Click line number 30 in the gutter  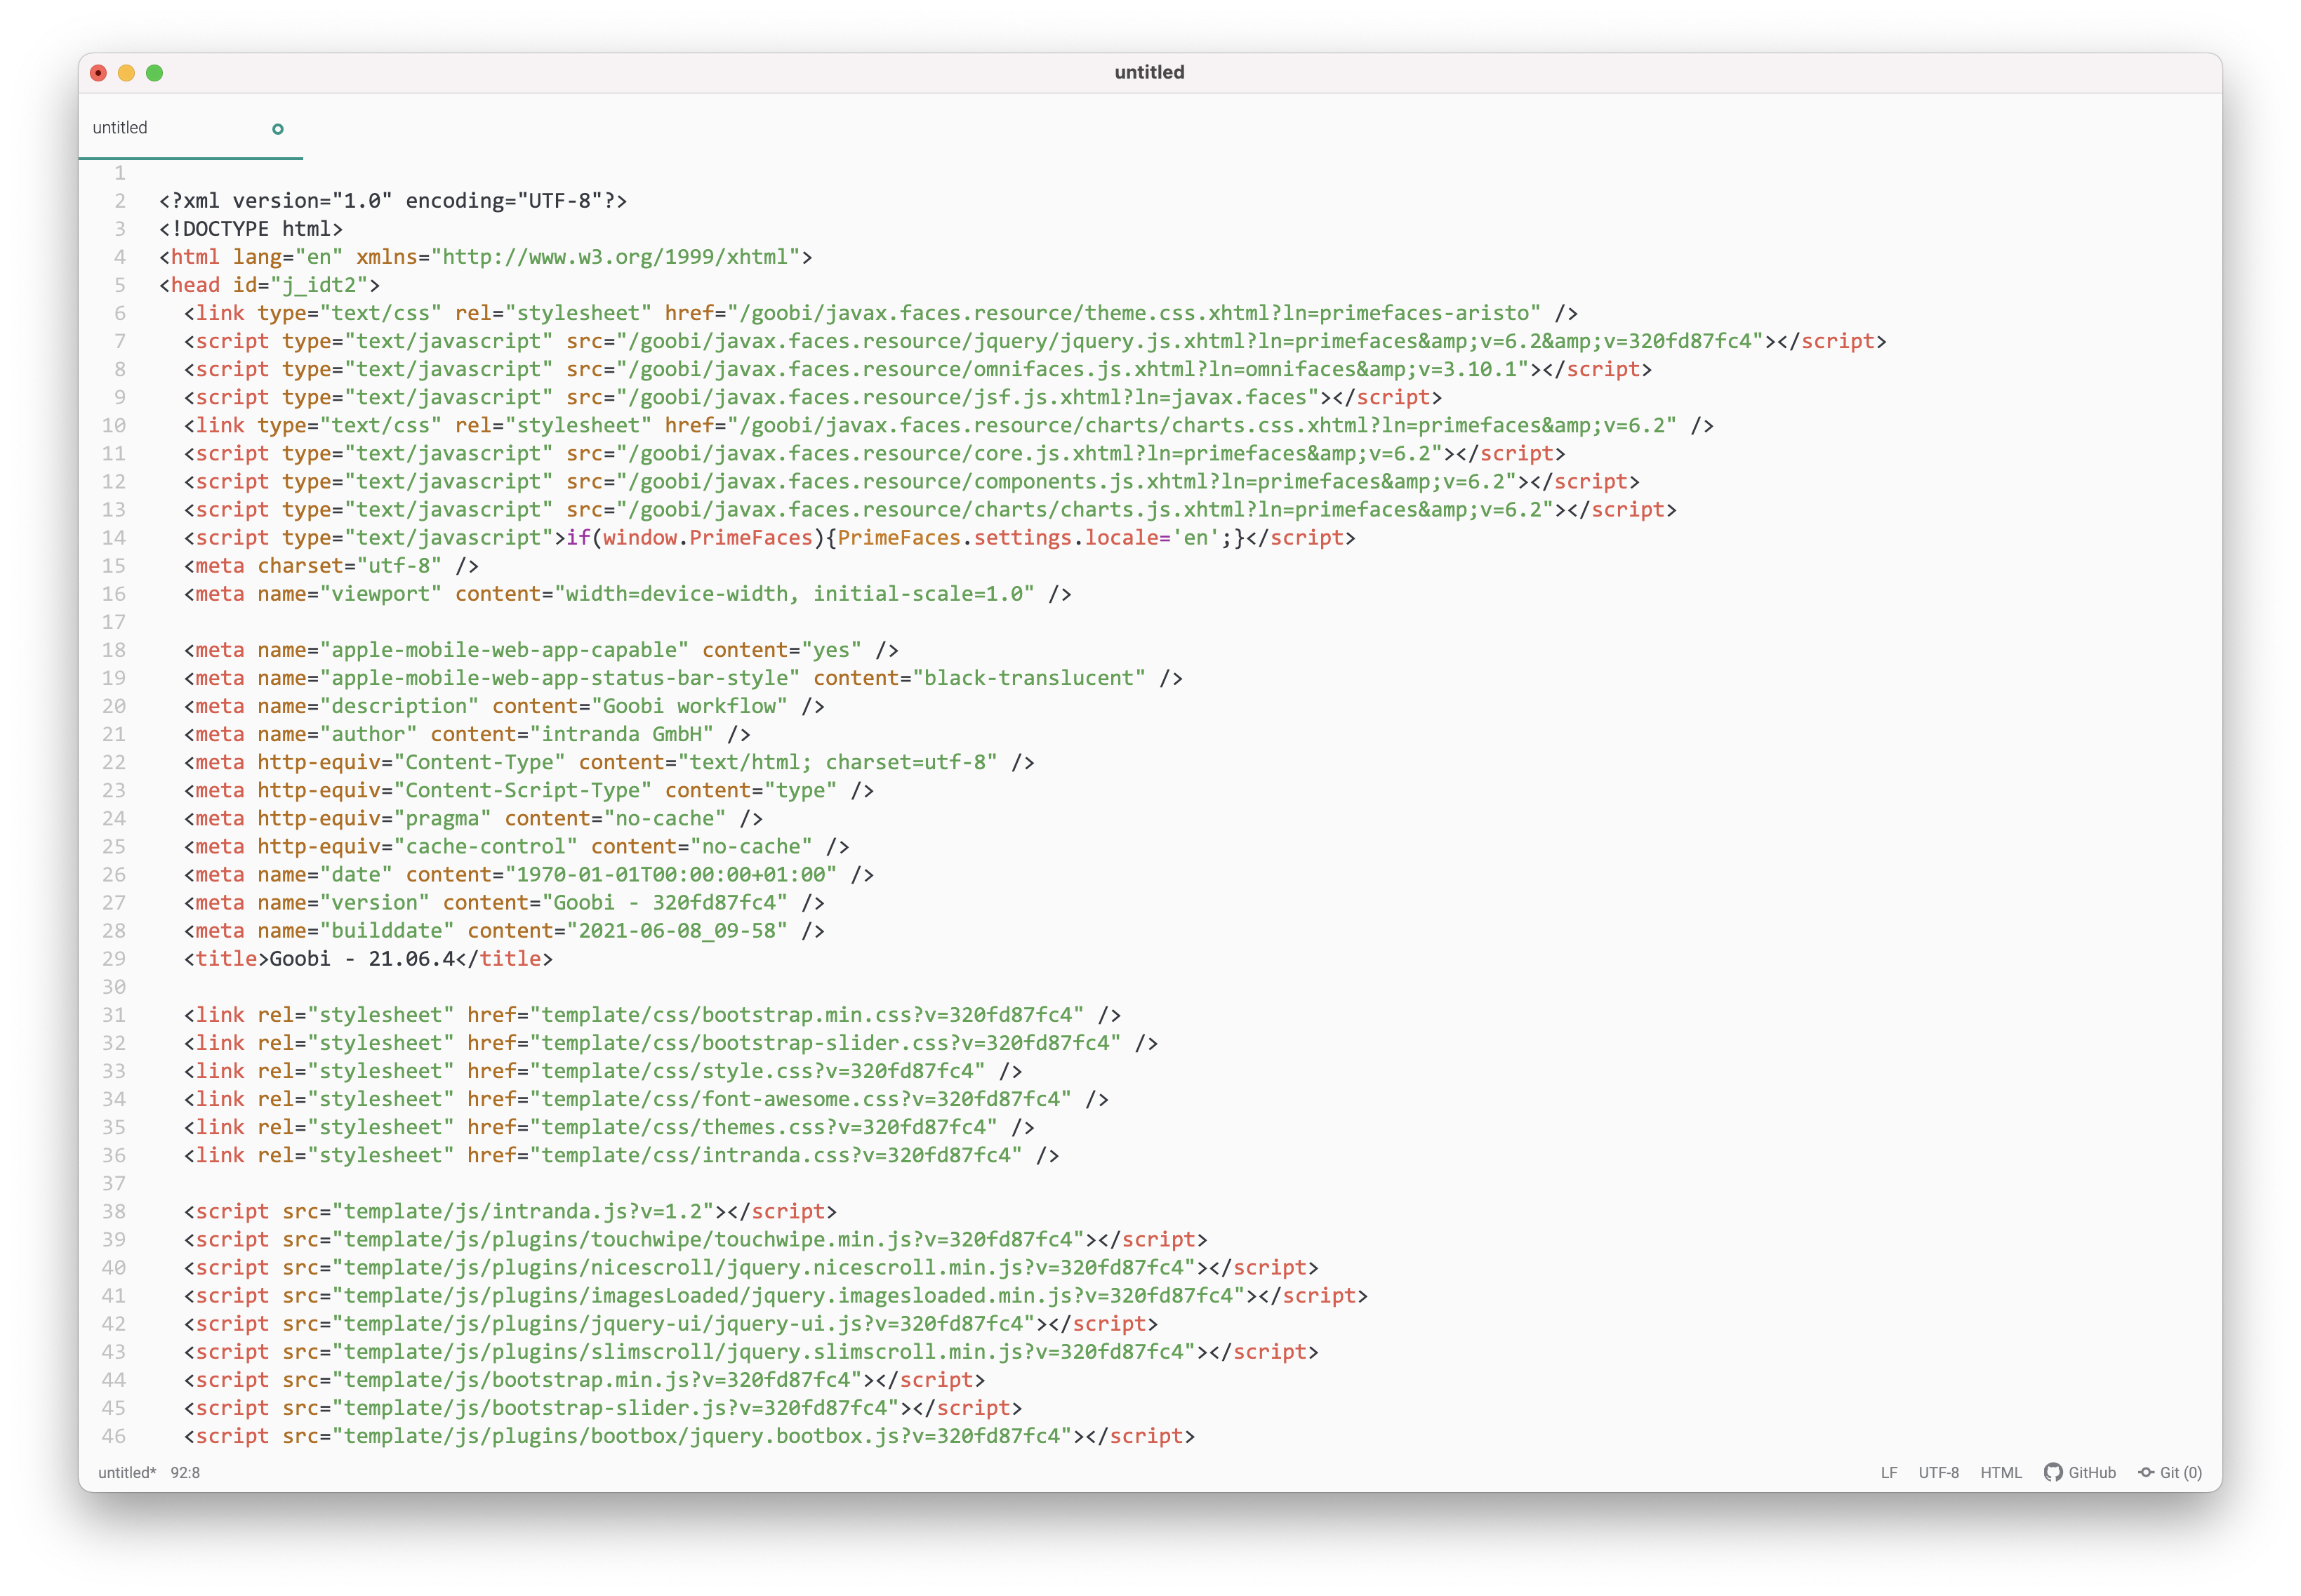pos(114,987)
